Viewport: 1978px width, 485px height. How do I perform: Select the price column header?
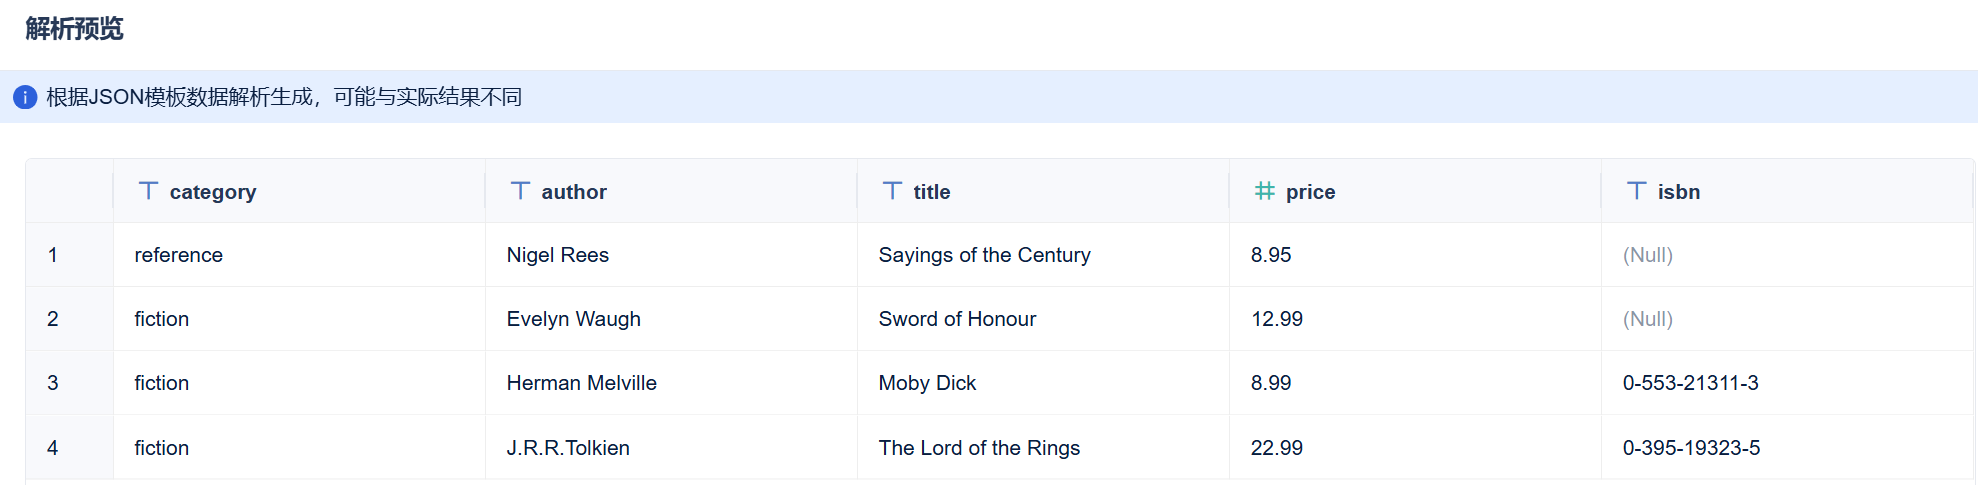1415,191
